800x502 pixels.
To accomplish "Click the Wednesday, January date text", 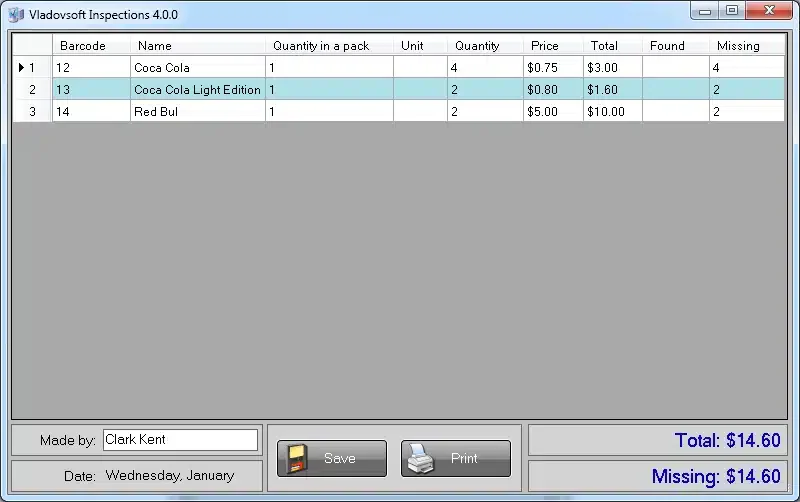I will pos(170,475).
